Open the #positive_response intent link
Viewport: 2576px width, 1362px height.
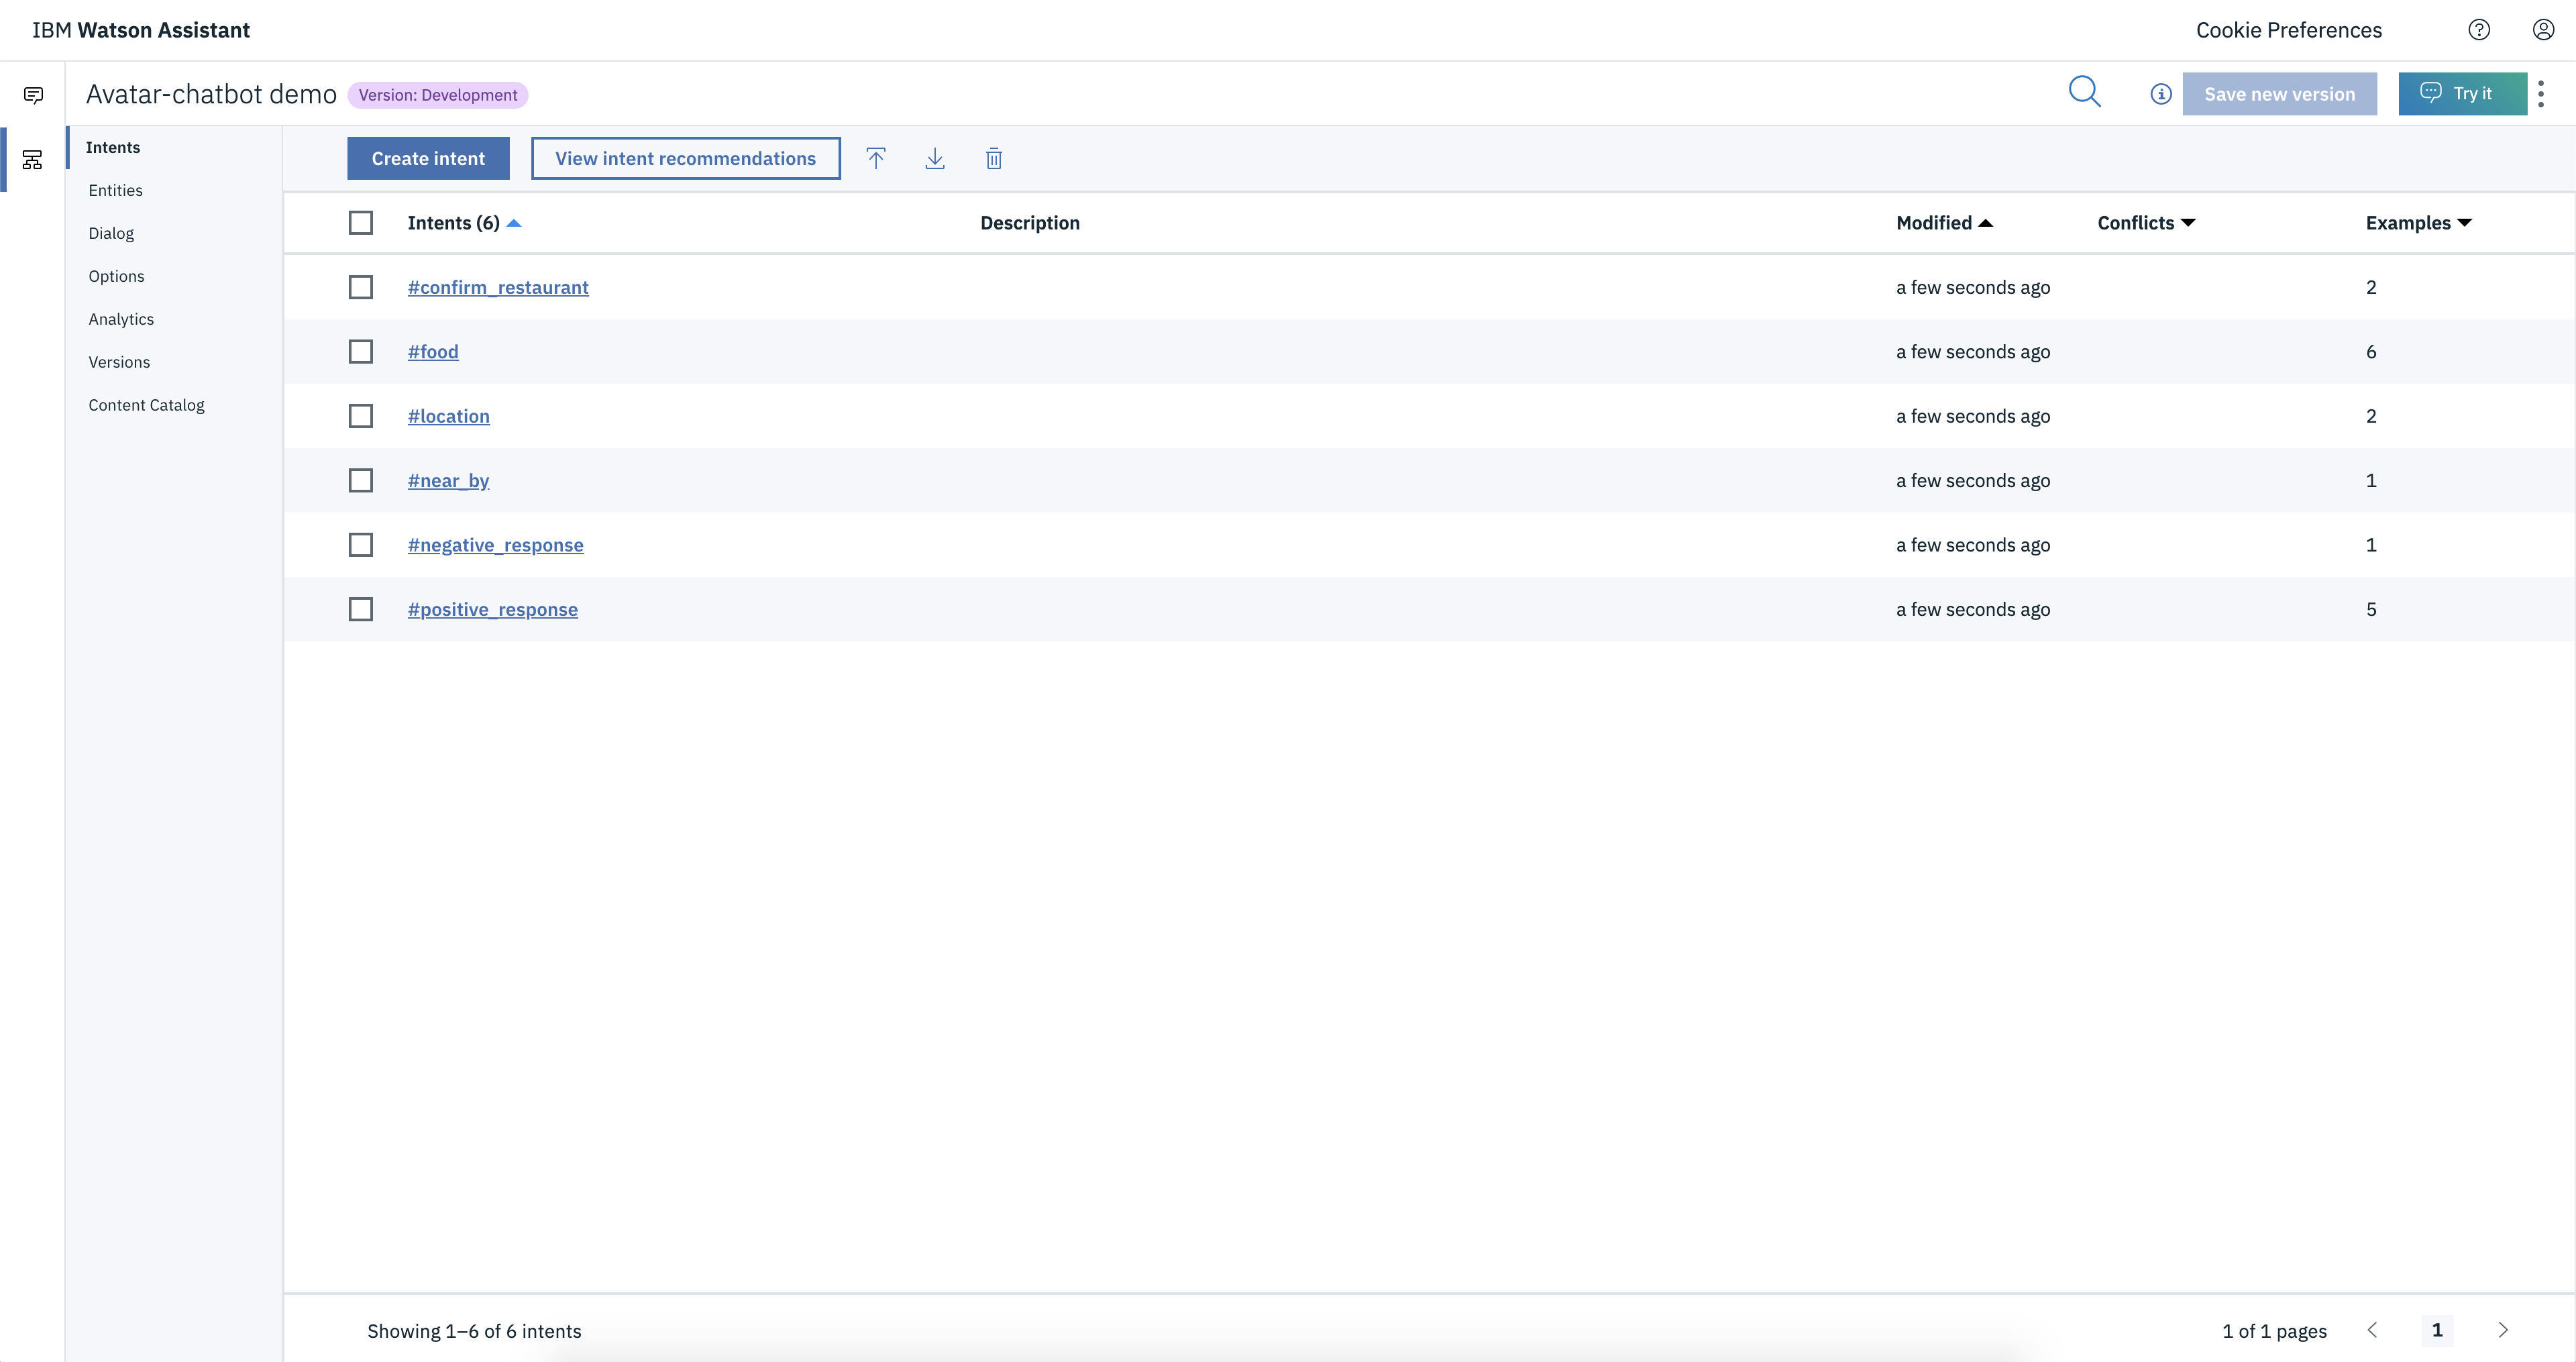492,610
